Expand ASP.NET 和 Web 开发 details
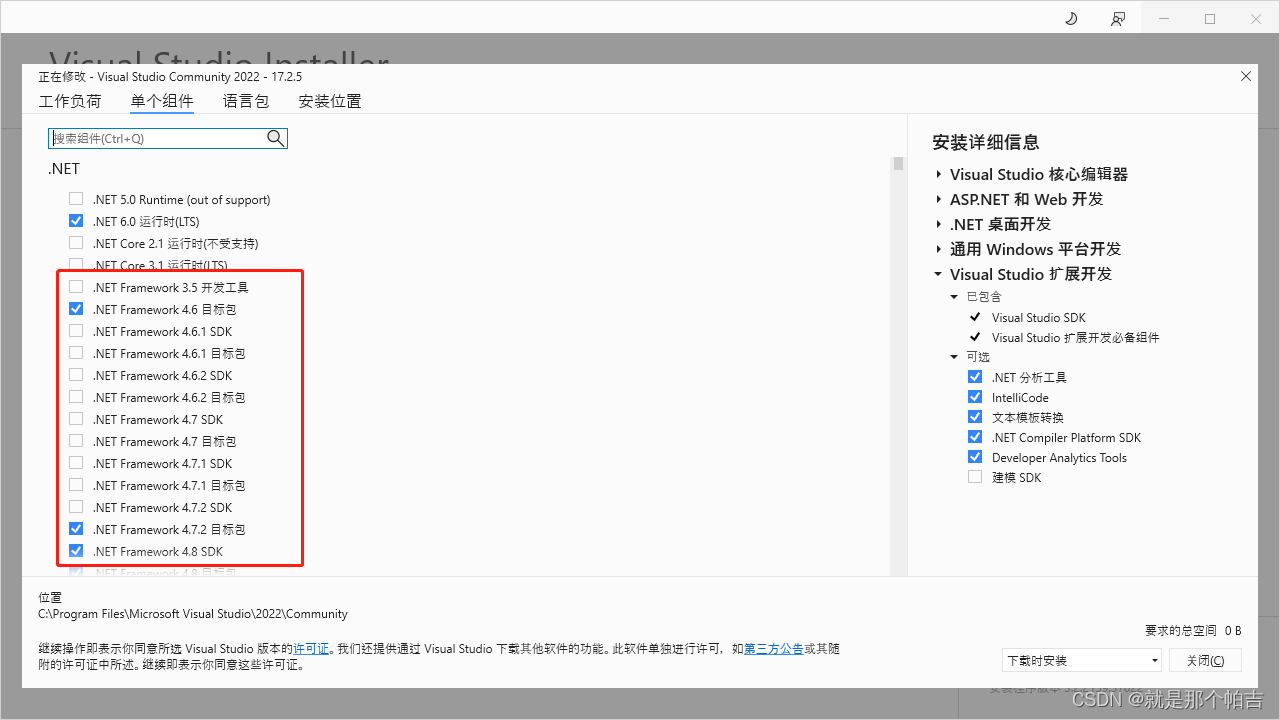The height and width of the screenshot is (720, 1280). [938, 199]
